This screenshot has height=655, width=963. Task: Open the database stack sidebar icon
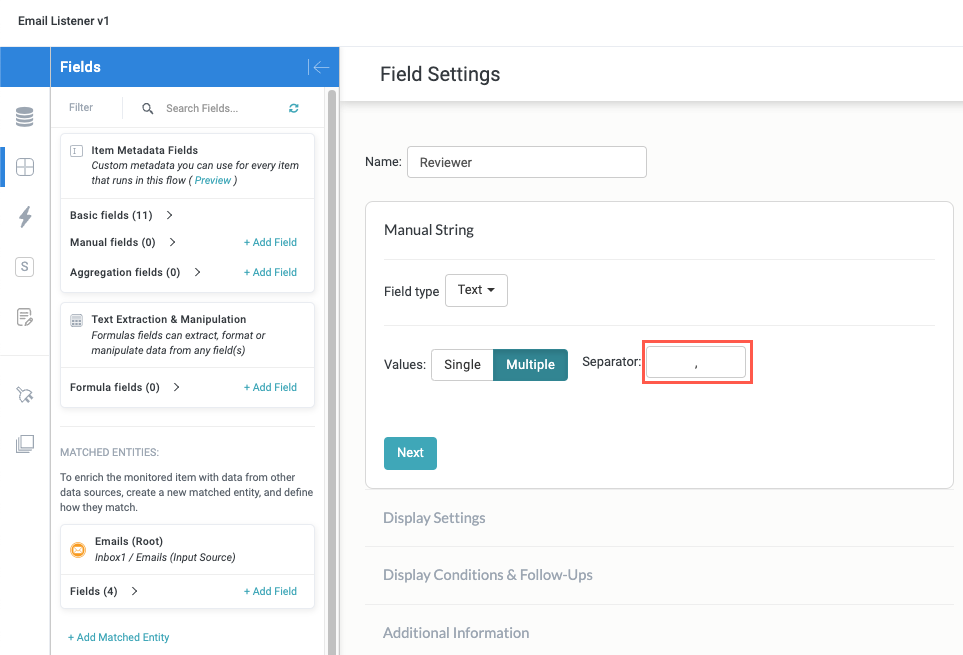point(25,118)
